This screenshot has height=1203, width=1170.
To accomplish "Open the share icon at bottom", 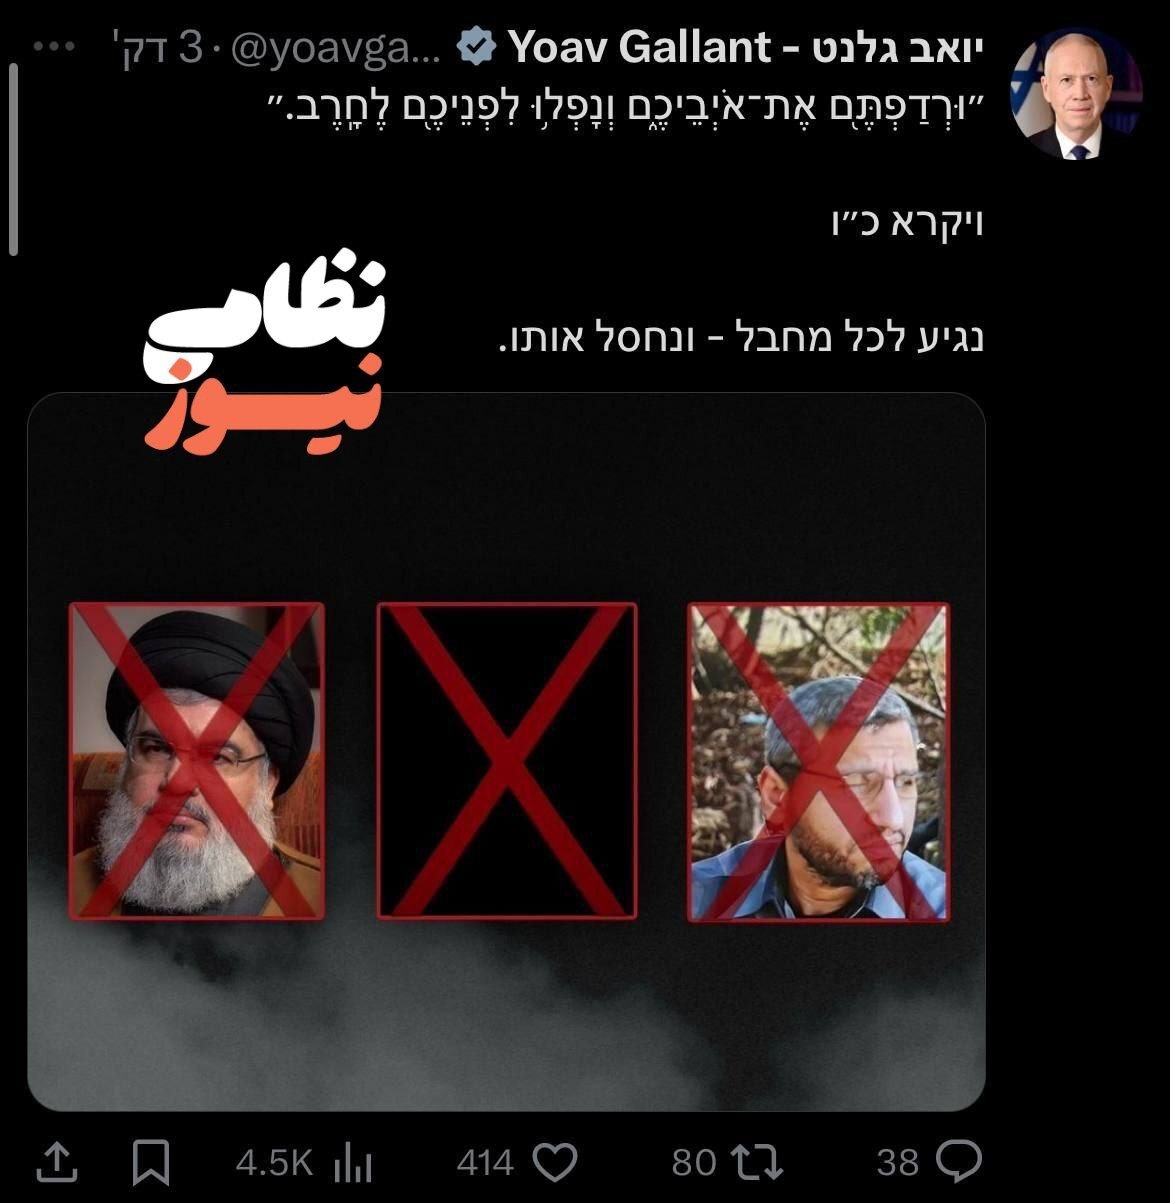I will pos(57,1164).
